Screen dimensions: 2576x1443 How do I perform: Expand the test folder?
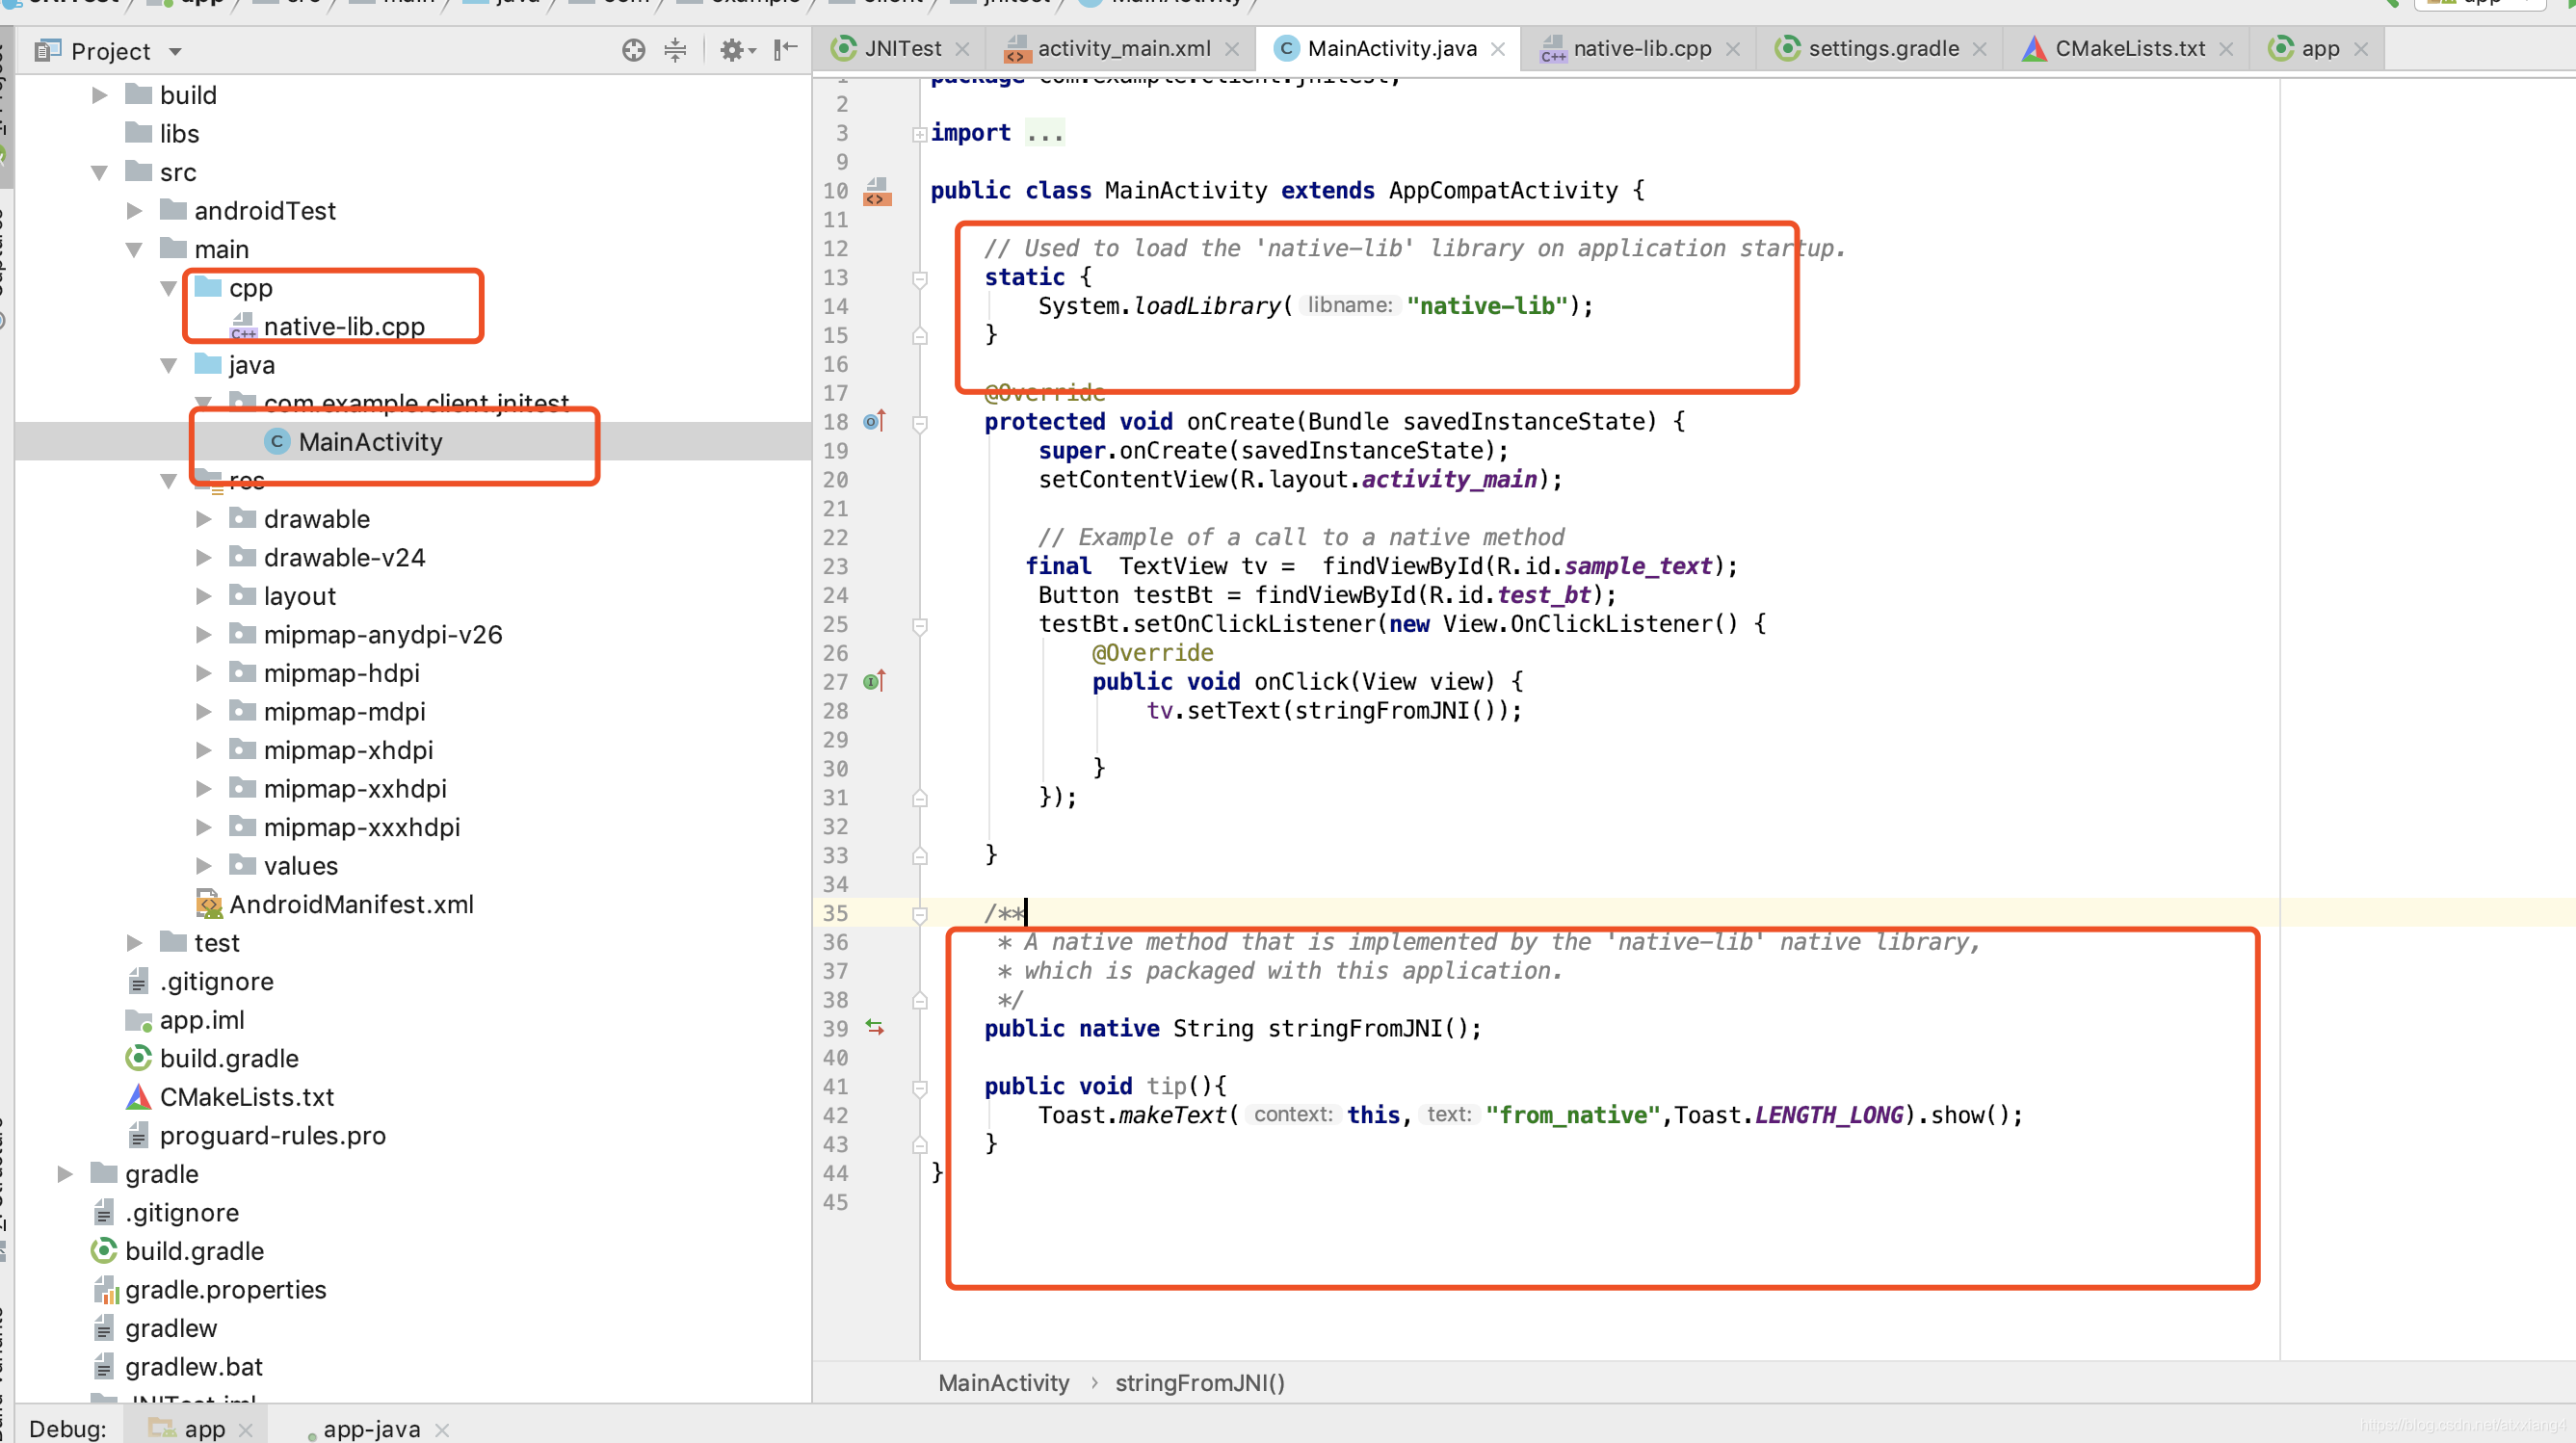(134, 943)
